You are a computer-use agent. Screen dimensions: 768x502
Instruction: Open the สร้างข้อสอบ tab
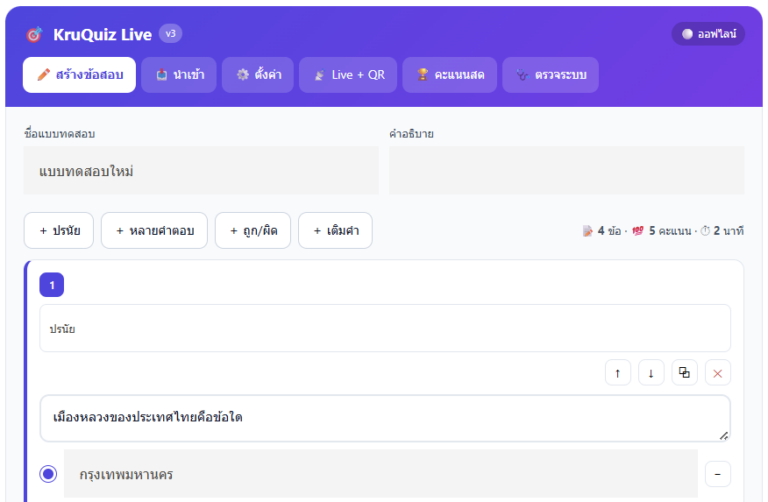[79, 75]
